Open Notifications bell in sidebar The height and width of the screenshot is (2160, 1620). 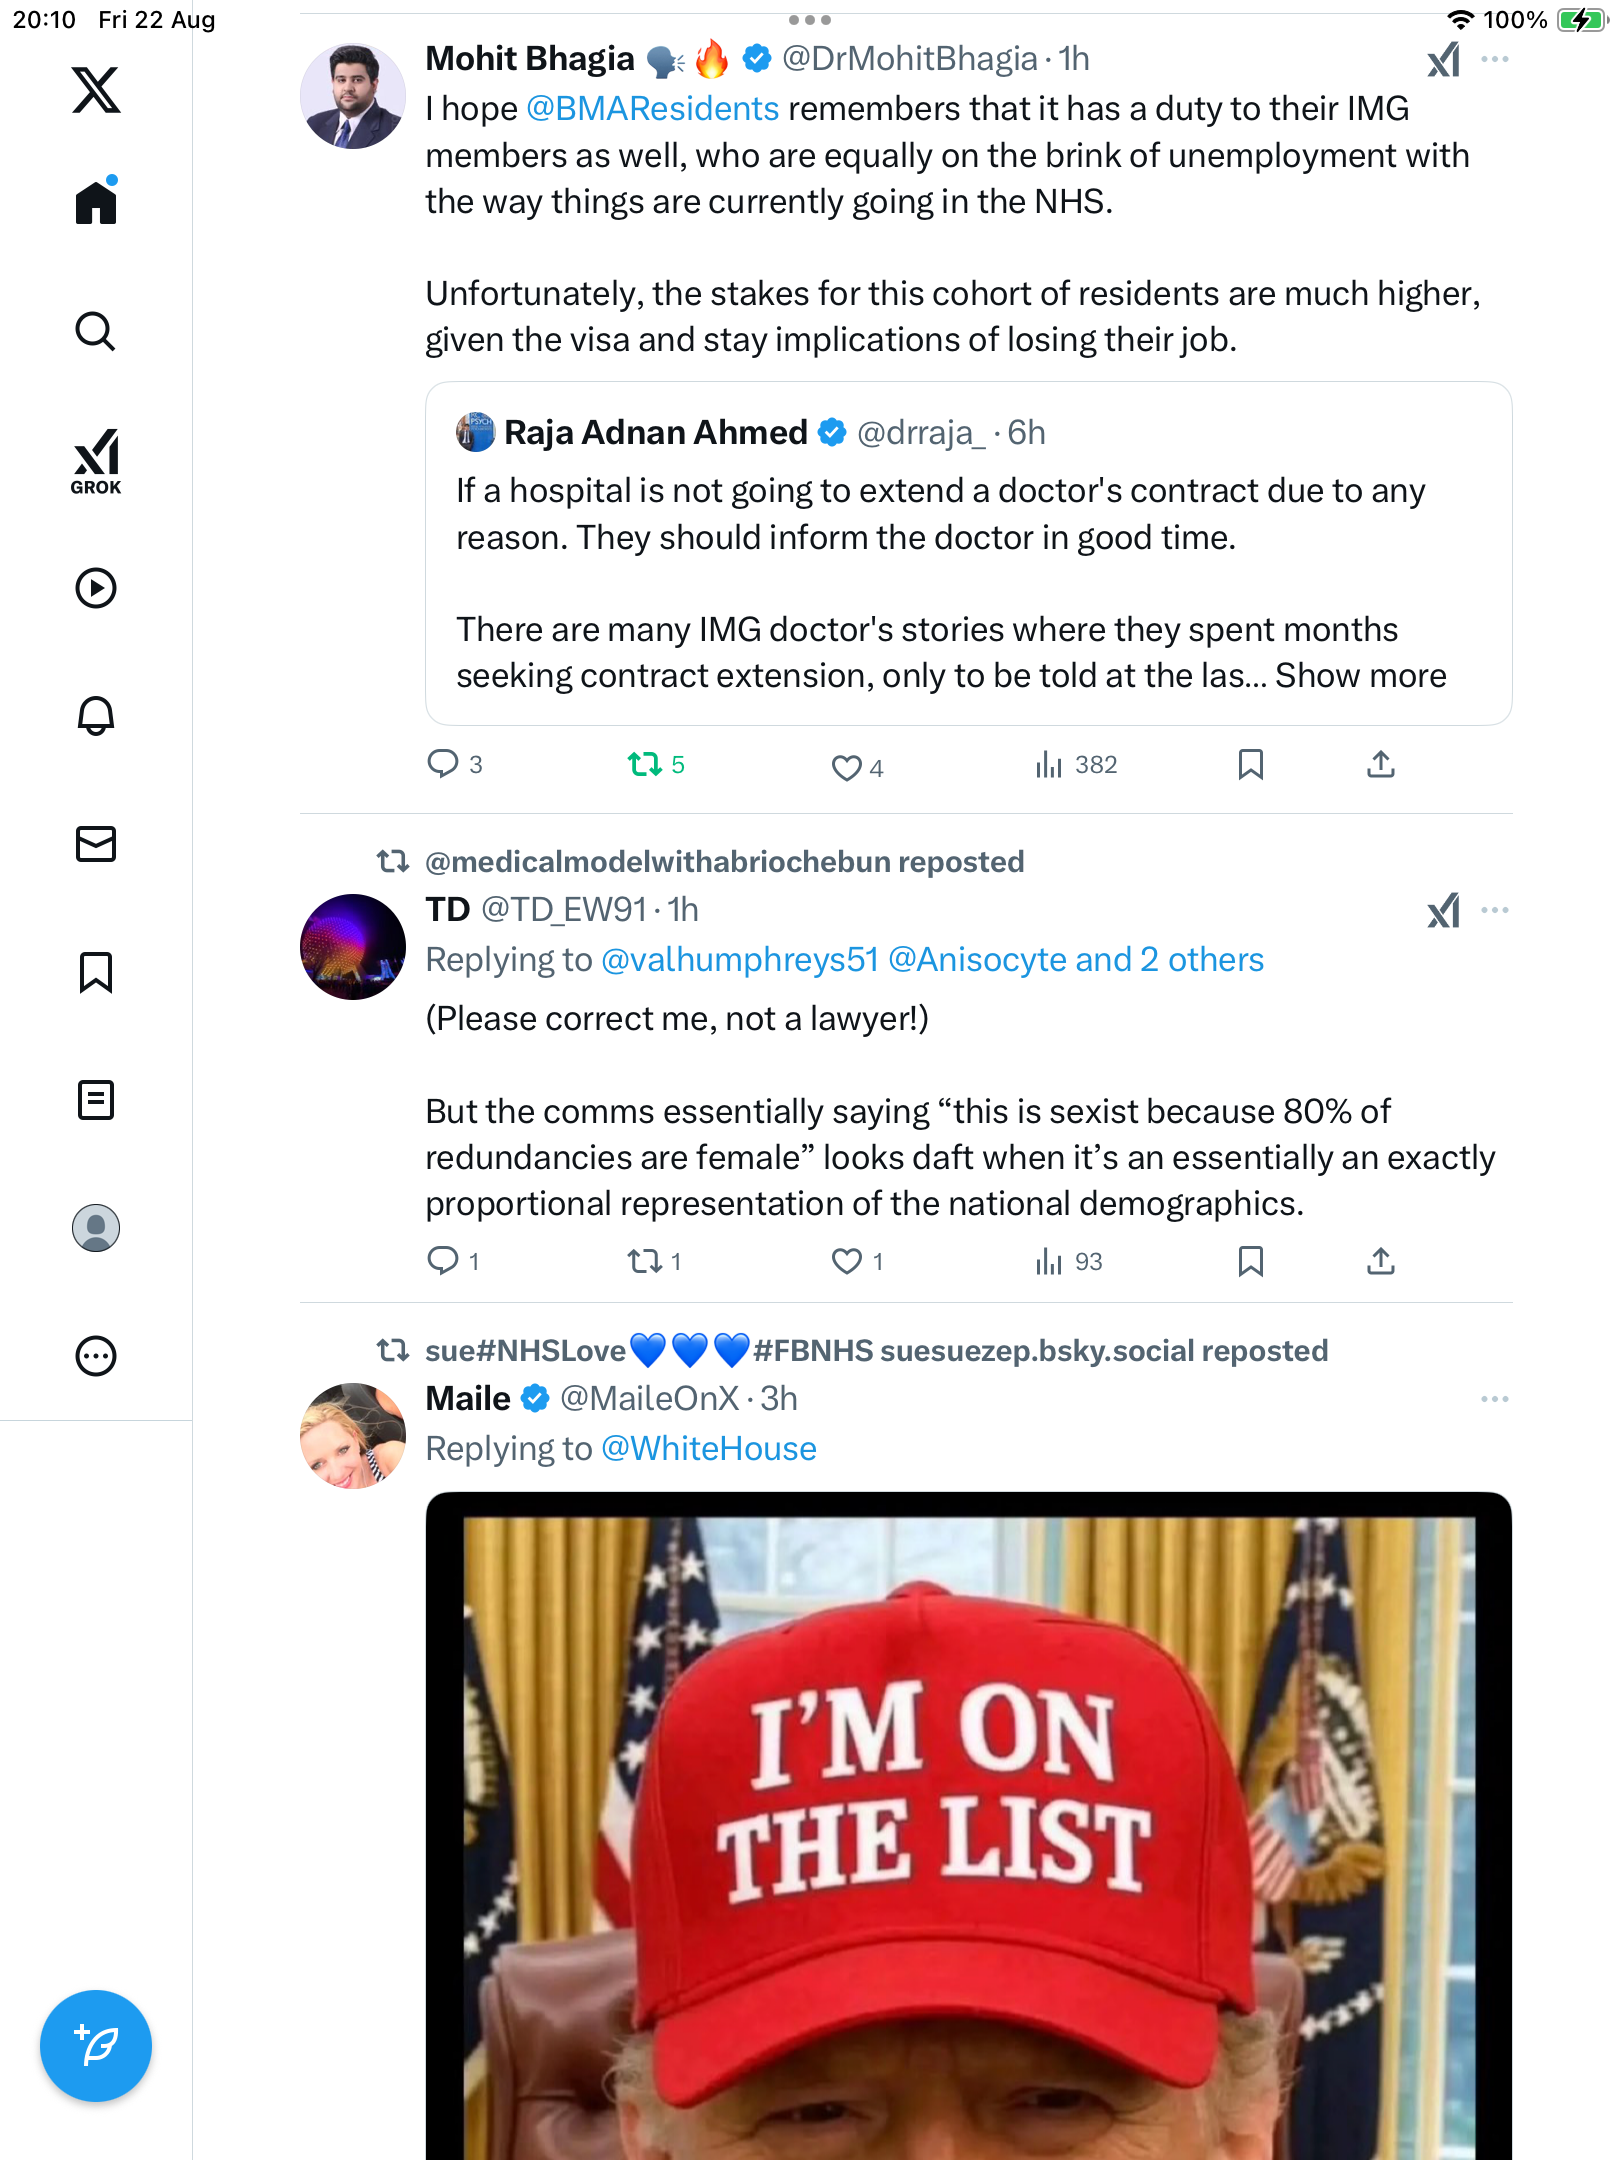point(96,716)
